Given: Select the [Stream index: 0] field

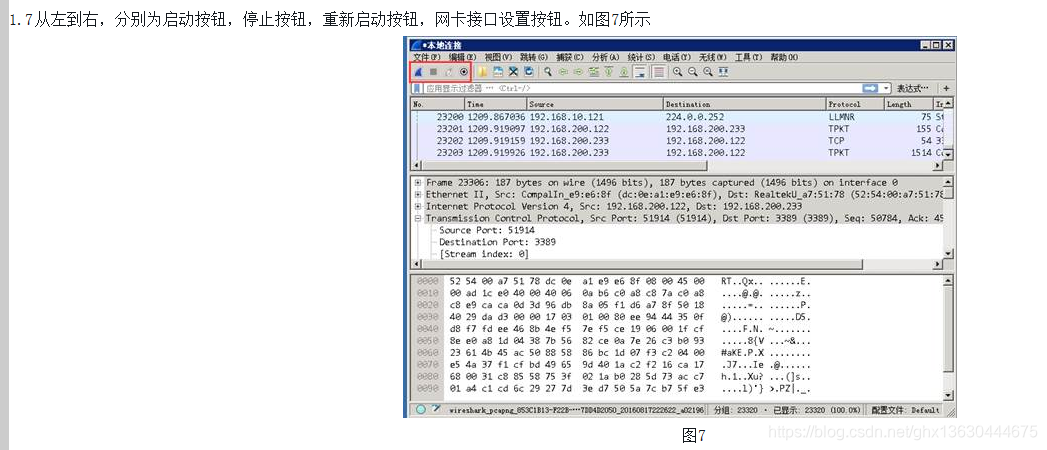Looking at the screenshot, I should tap(484, 254).
